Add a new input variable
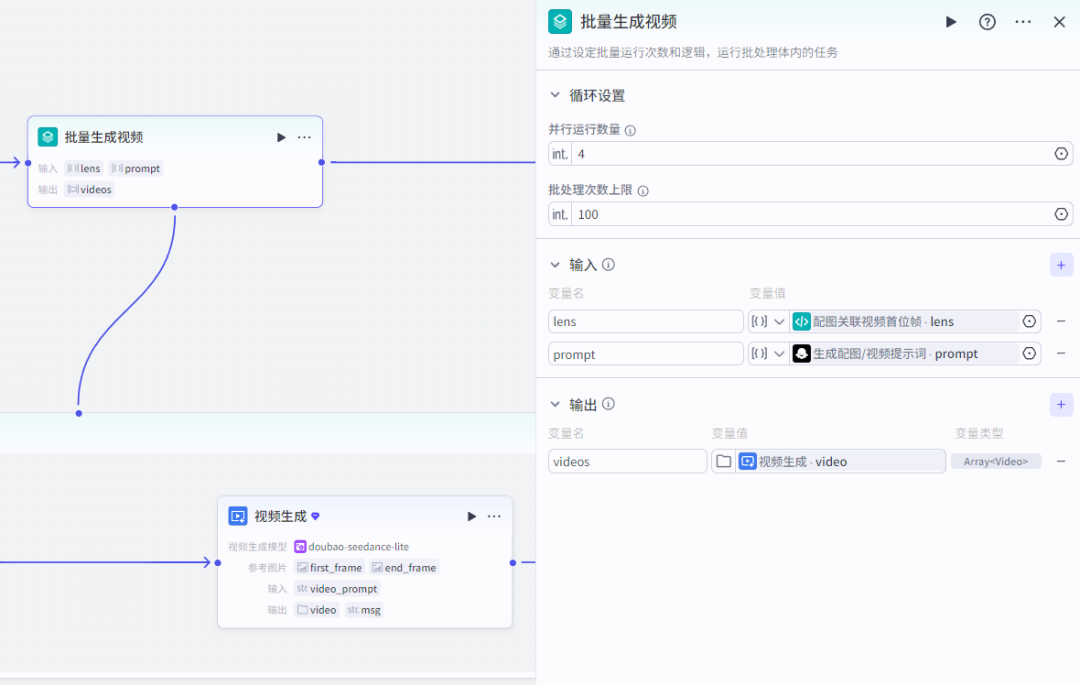The height and width of the screenshot is (685, 1080). coord(1061,265)
